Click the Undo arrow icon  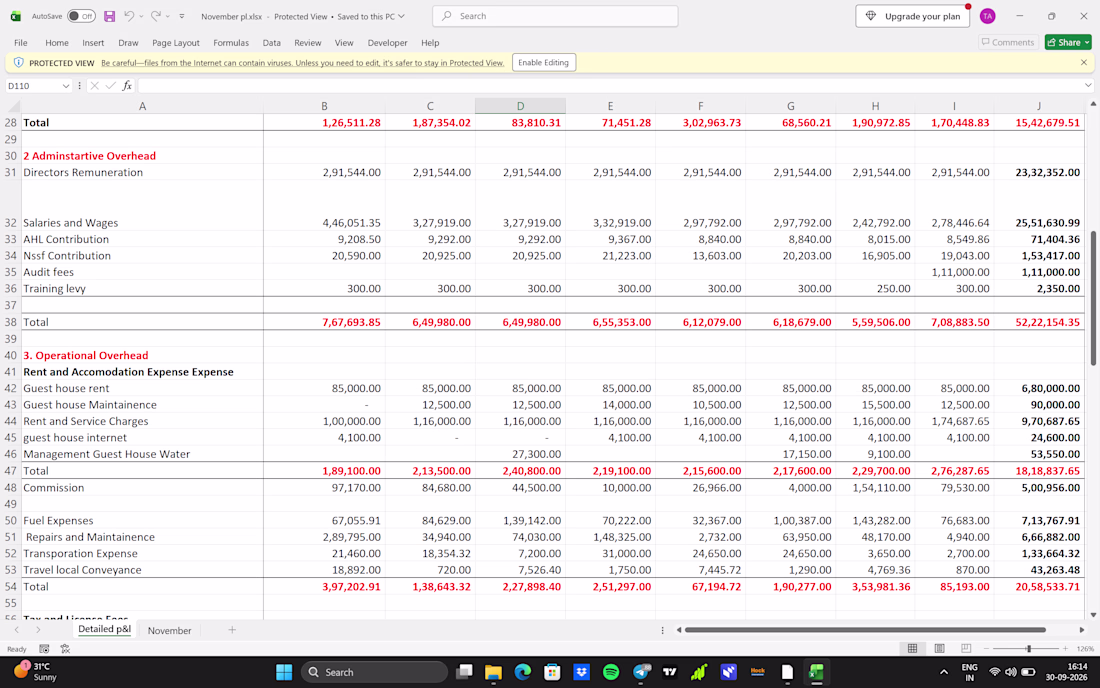tap(128, 16)
